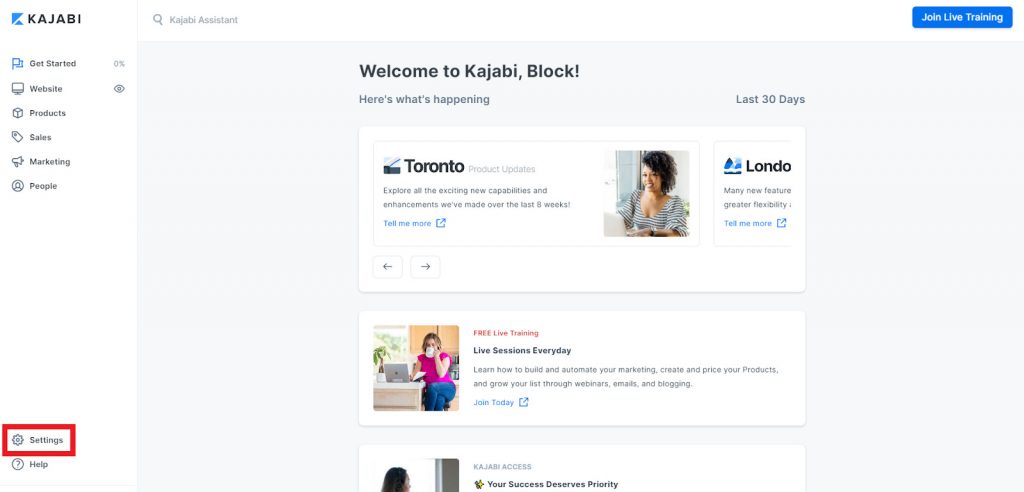Image resolution: width=1024 pixels, height=492 pixels.
Task: Follow London card's Tell me more link
Action: coord(748,223)
